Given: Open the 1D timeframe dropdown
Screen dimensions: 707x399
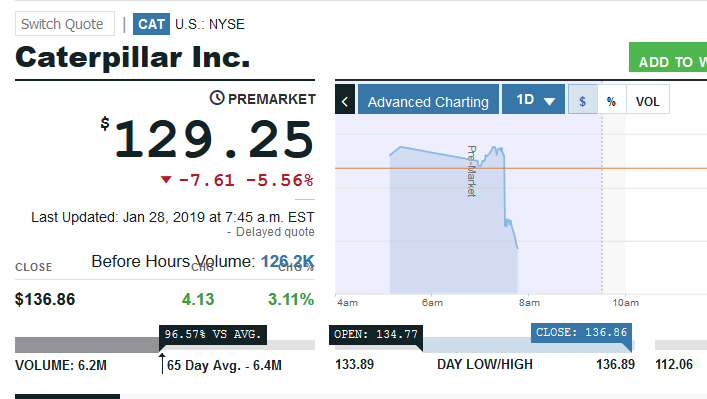Looking at the screenshot, I should coord(533,99).
